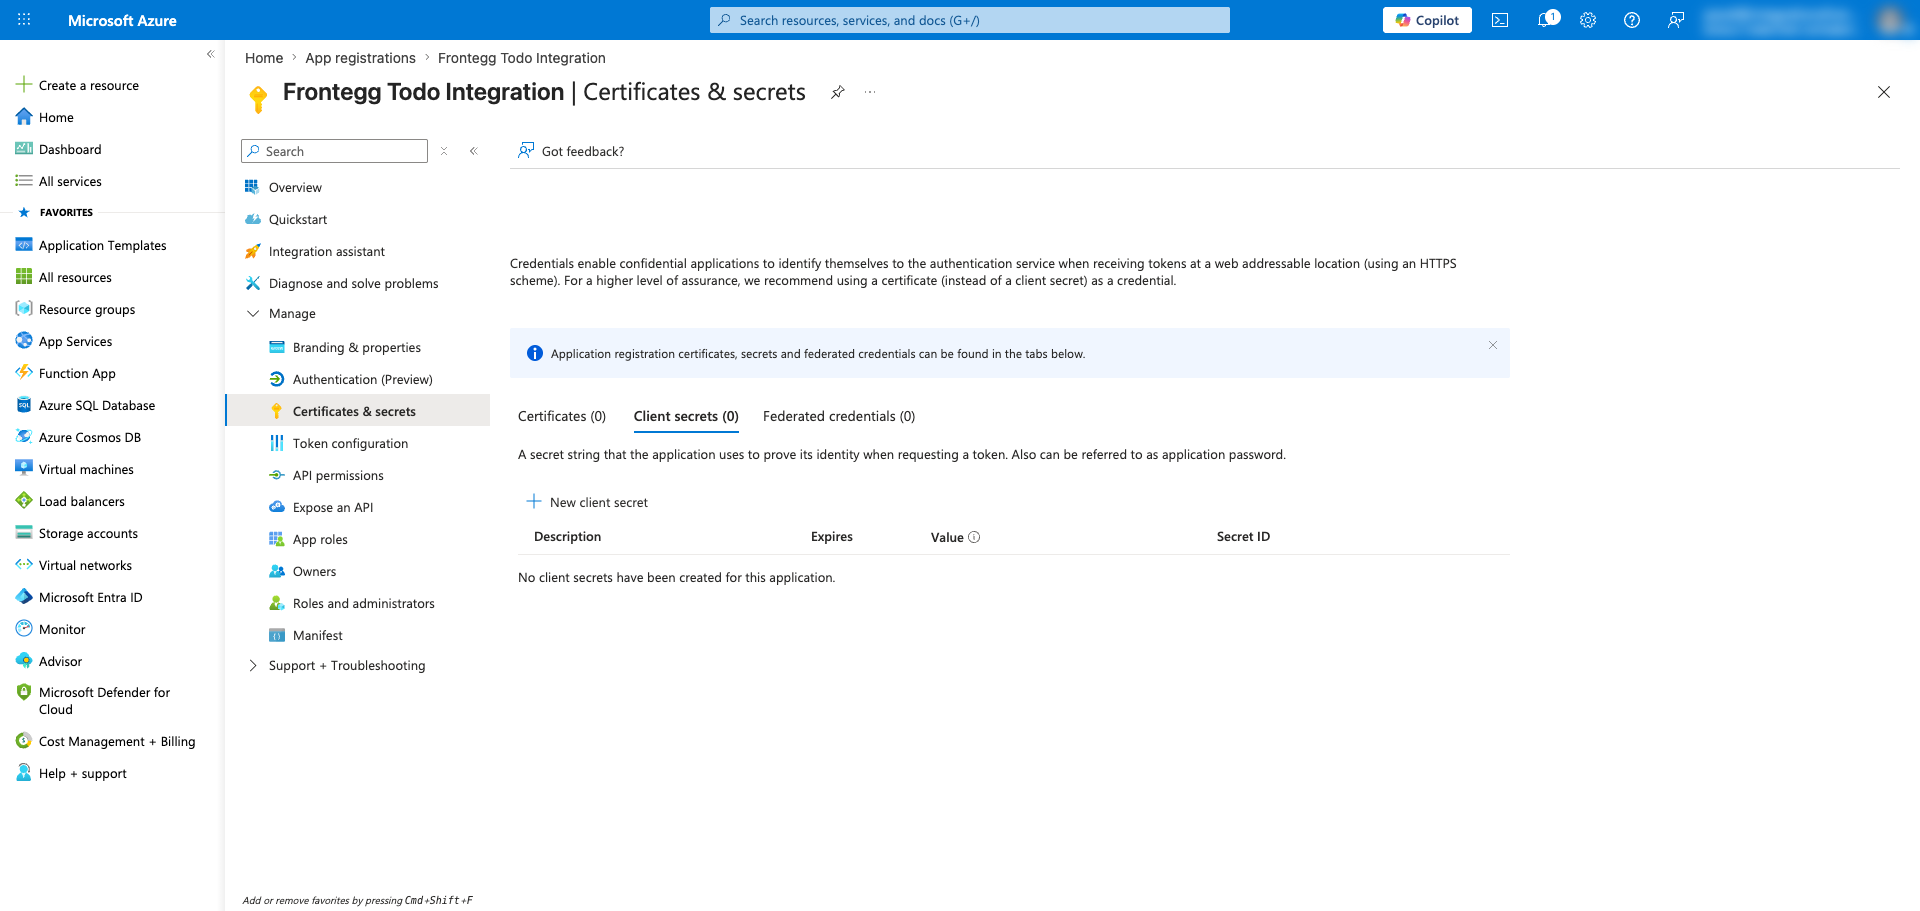
Task: Click Create a resource
Action: (x=78, y=85)
